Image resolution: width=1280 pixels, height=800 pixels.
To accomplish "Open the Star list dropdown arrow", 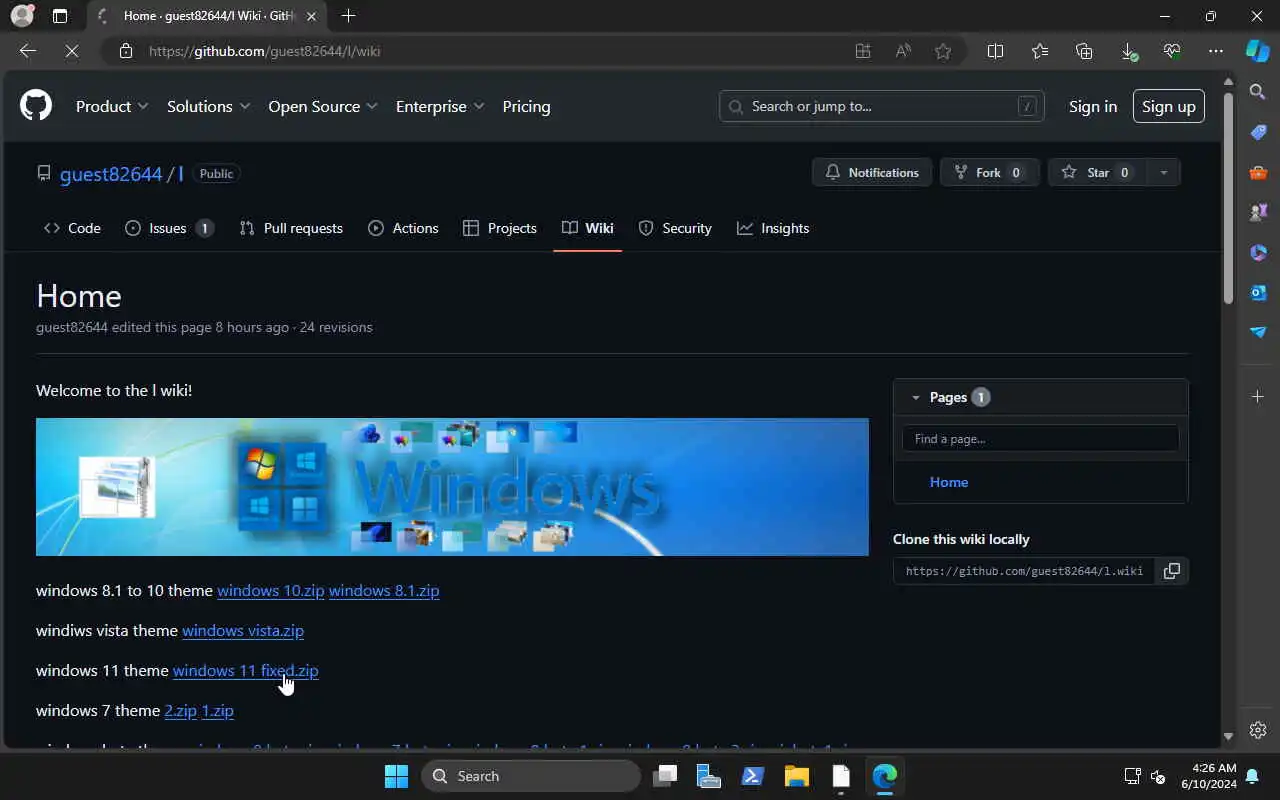I will (x=1163, y=172).
